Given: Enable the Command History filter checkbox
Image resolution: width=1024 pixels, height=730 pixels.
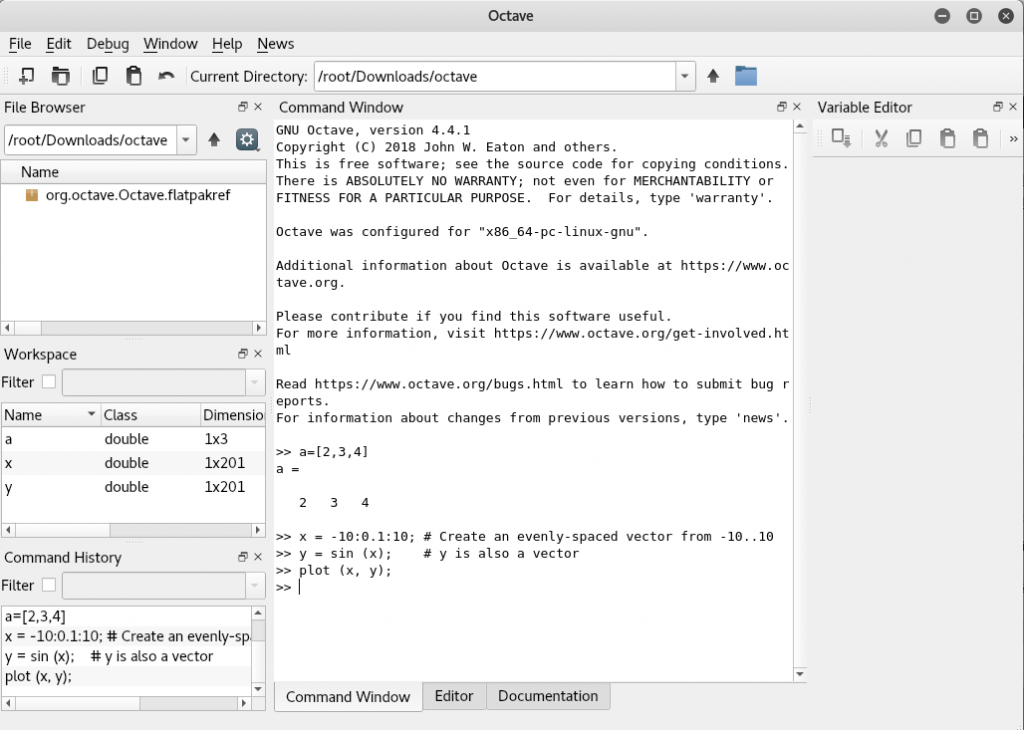Looking at the screenshot, I should pyautogui.click(x=49, y=585).
